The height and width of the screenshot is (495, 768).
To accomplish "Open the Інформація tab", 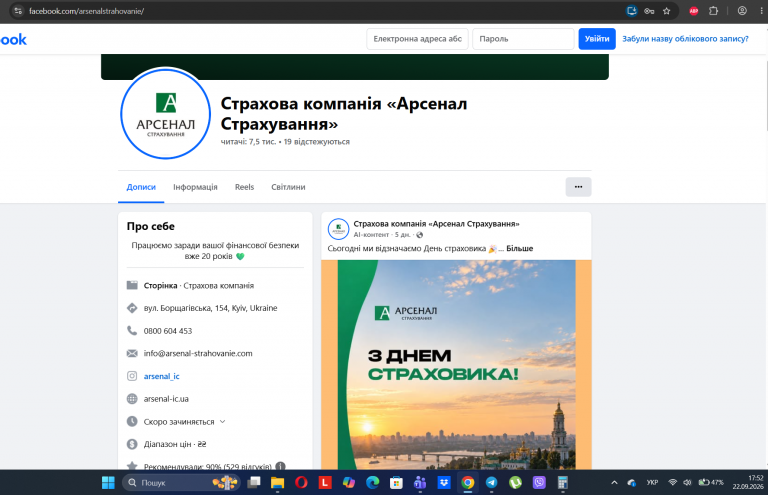I will tap(195, 187).
